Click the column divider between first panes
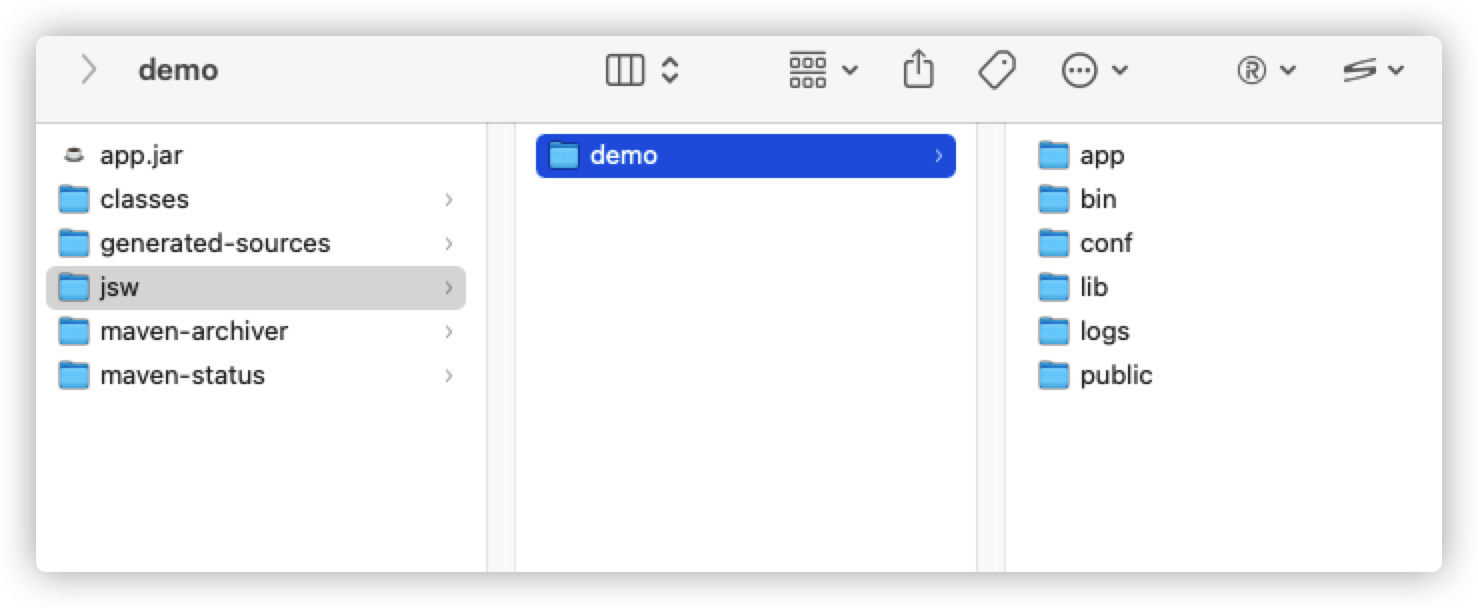1478x608 pixels. (x=501, y=348)
